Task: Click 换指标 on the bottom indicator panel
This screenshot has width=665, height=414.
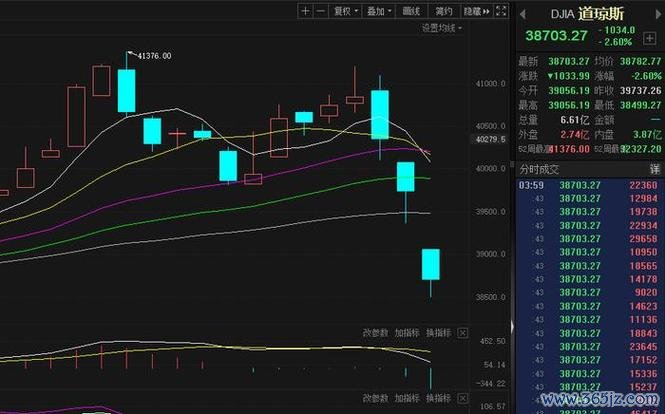Action: click(439, 398)
